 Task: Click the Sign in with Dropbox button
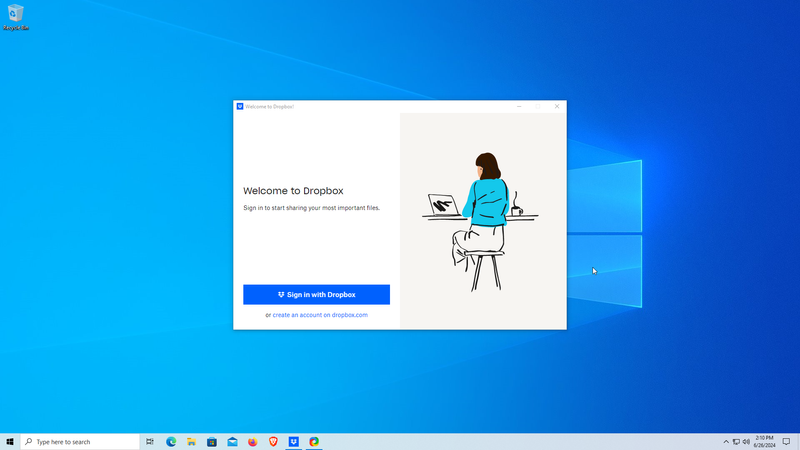[316, 294]
